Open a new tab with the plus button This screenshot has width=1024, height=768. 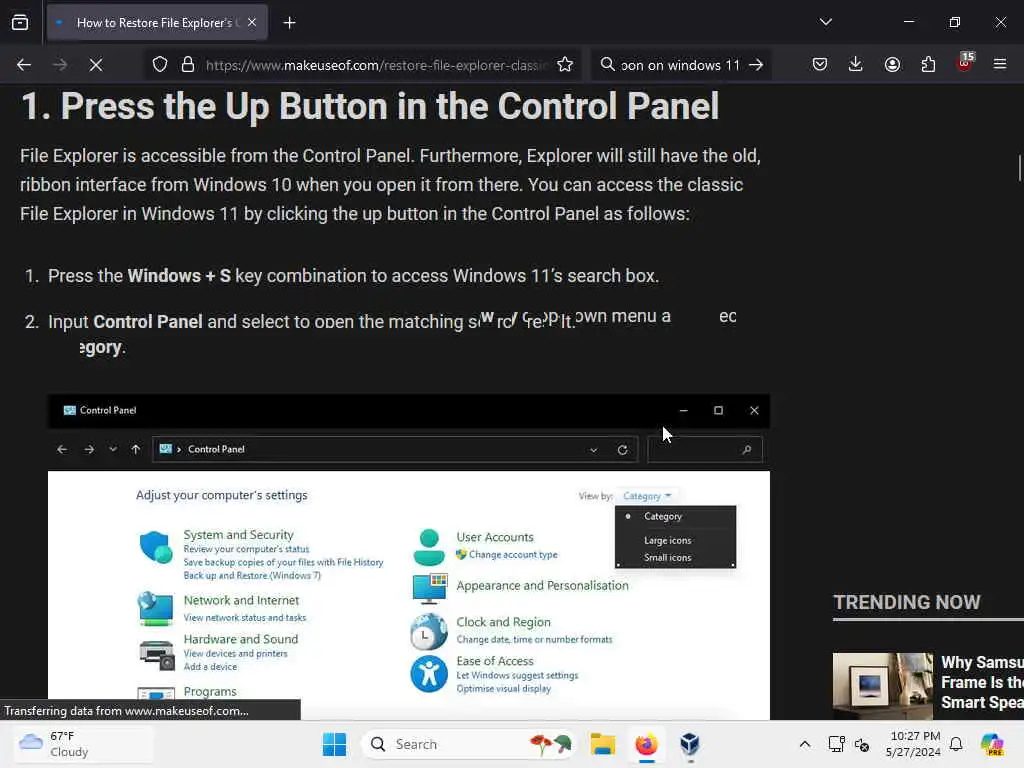[289, 23]
